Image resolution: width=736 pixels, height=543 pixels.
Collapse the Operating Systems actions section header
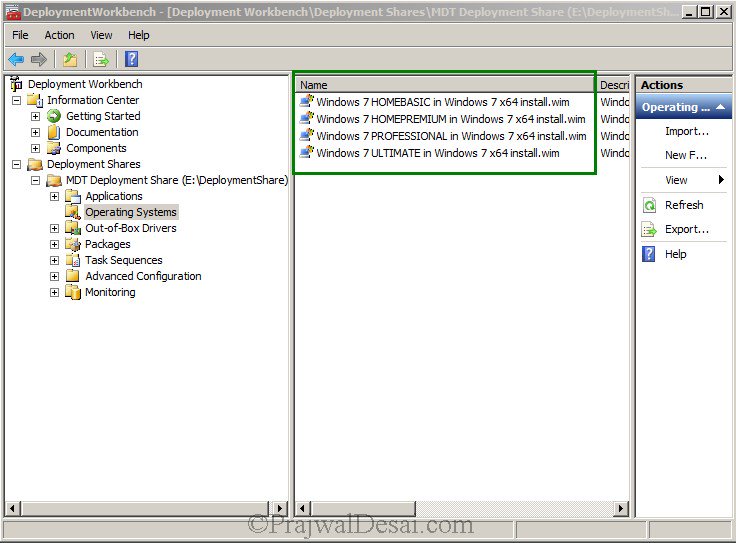(683, 107)
